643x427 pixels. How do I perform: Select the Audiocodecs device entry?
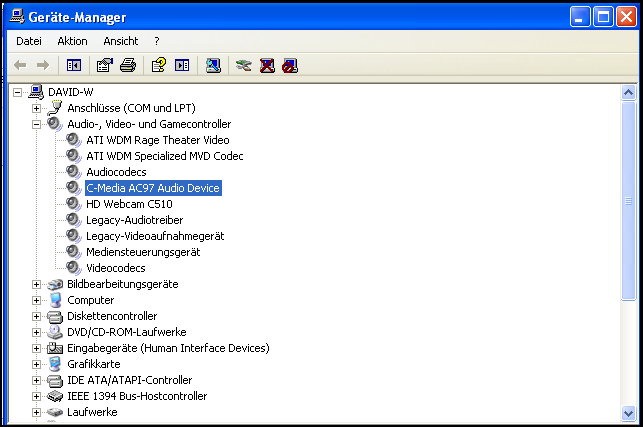(x=116, y=172)
